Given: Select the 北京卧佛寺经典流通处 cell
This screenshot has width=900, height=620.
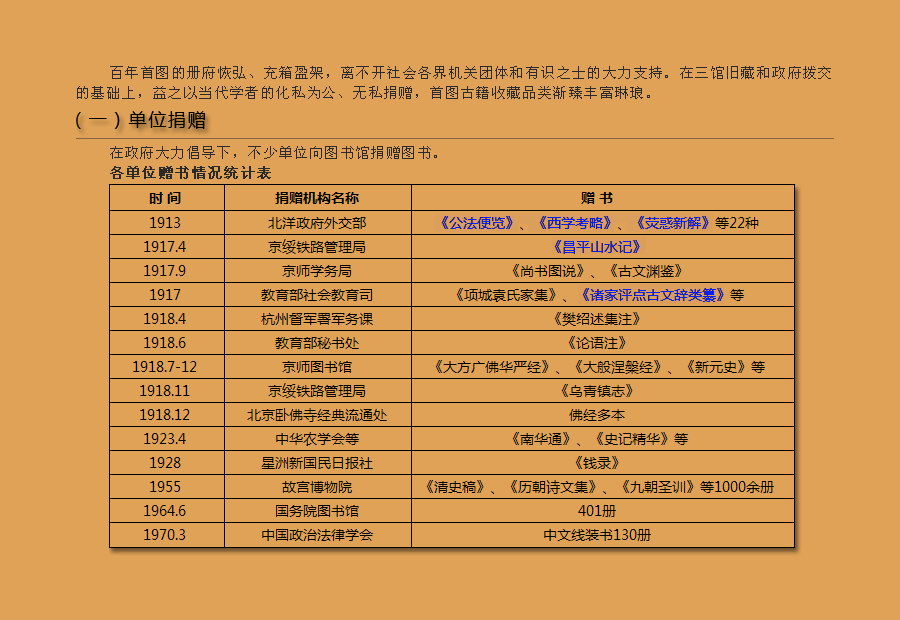Looking at the screenshot, I should click(x=317, y=415).
